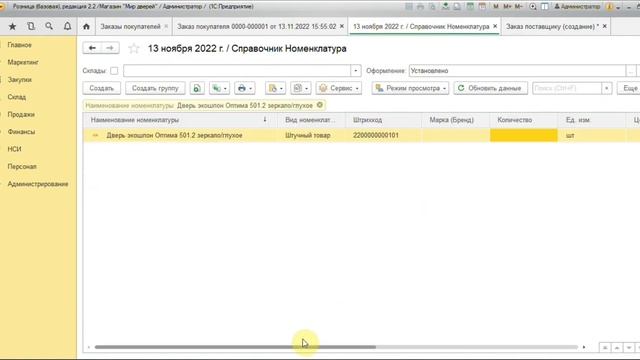Open the list settings dropdown before Сервис
640x360 pixels.
[x=301, y=88]
